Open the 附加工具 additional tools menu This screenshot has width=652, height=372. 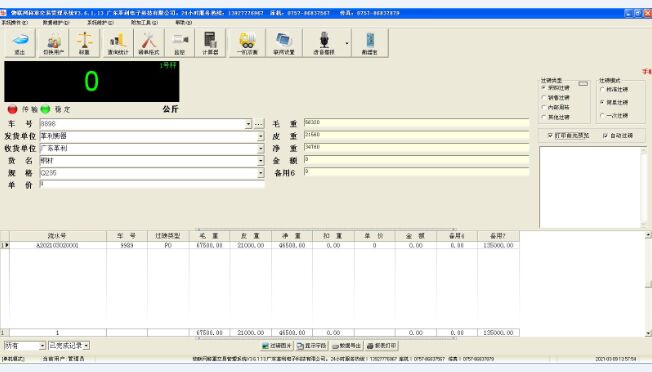point(144,22)
